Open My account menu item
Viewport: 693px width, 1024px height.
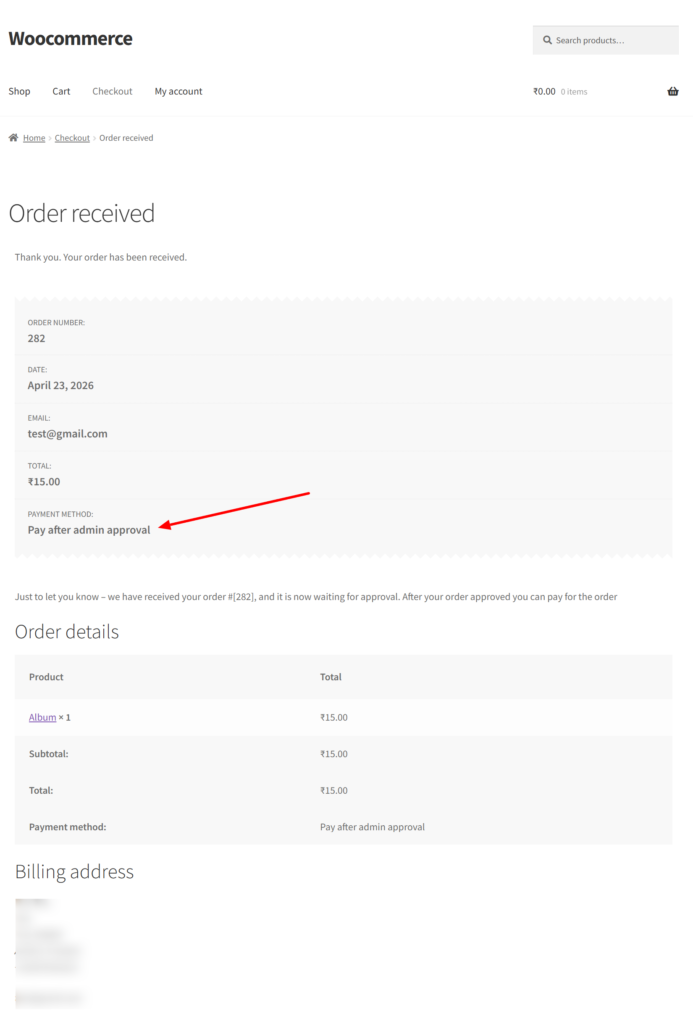pos(178,92)
